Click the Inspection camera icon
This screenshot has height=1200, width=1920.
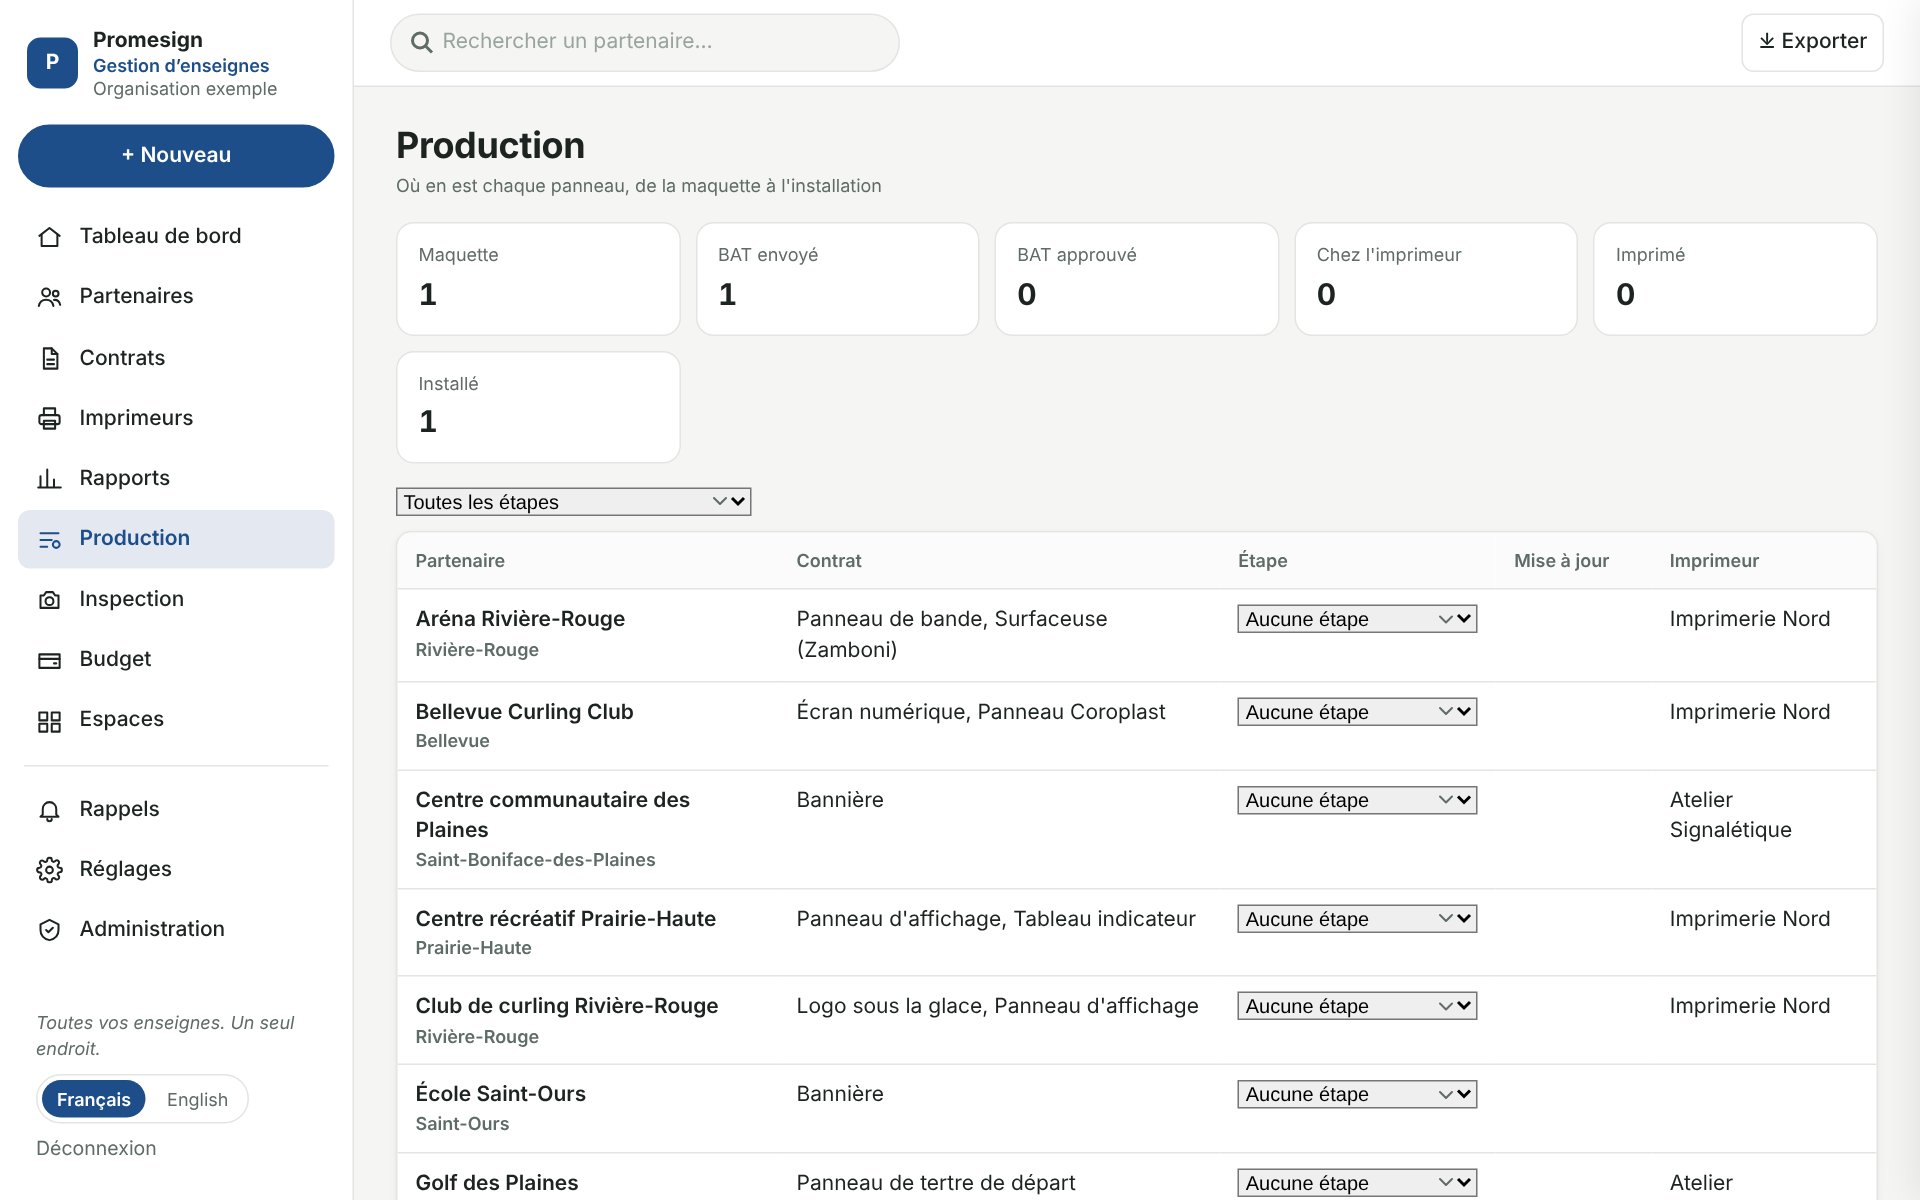[x=49, y=600]
